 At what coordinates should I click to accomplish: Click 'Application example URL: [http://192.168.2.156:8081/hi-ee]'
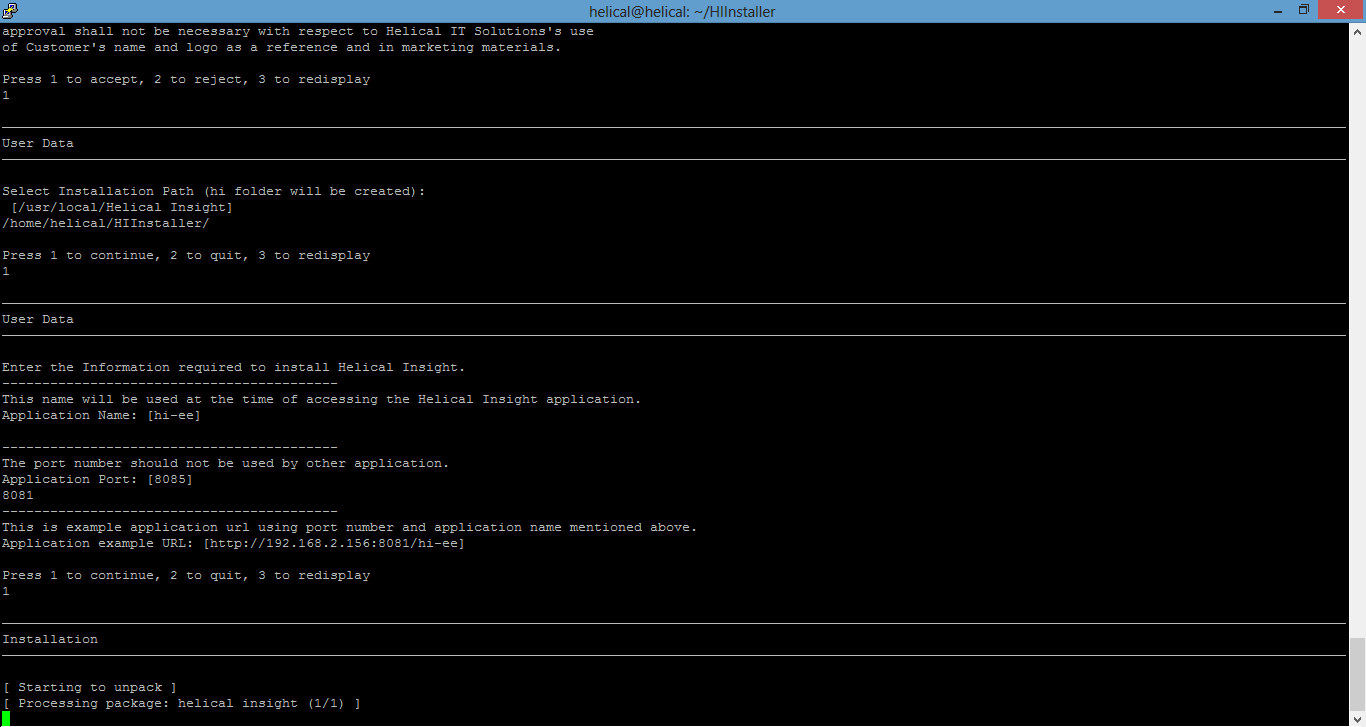(234, 543)
